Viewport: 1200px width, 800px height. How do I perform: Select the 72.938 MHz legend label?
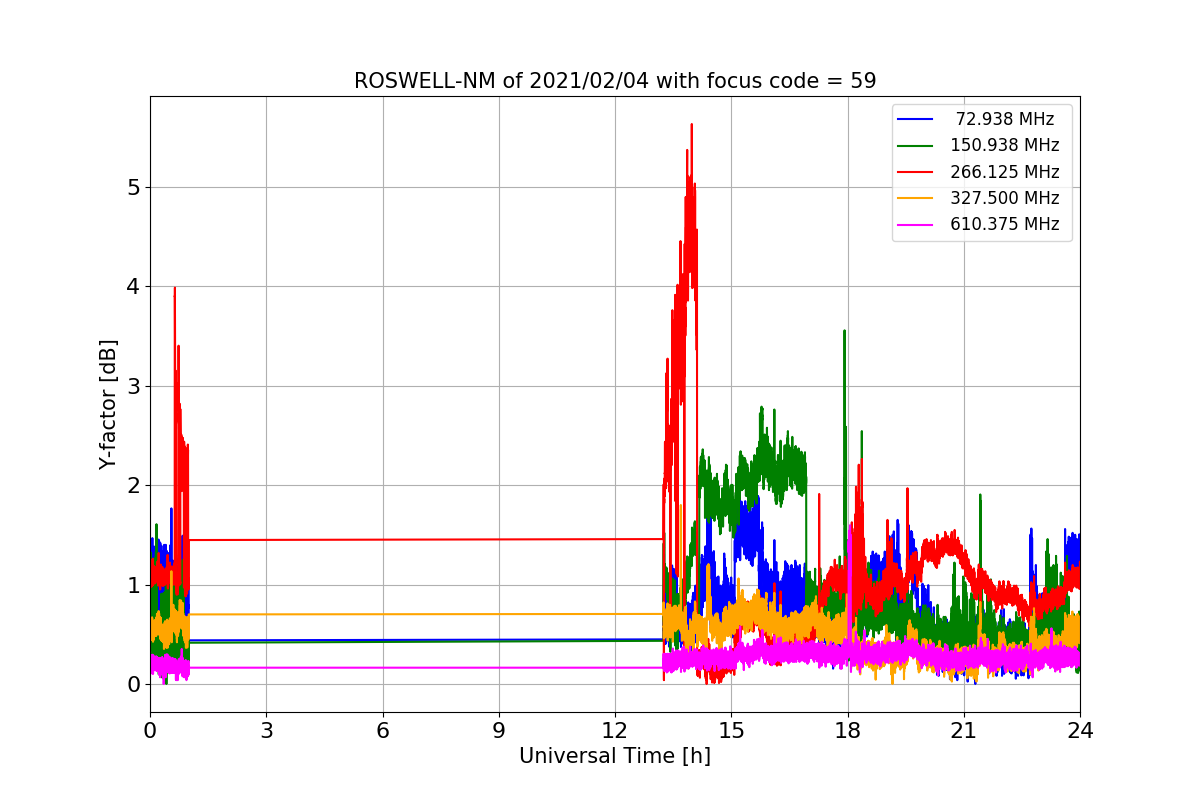point(1005,119)
